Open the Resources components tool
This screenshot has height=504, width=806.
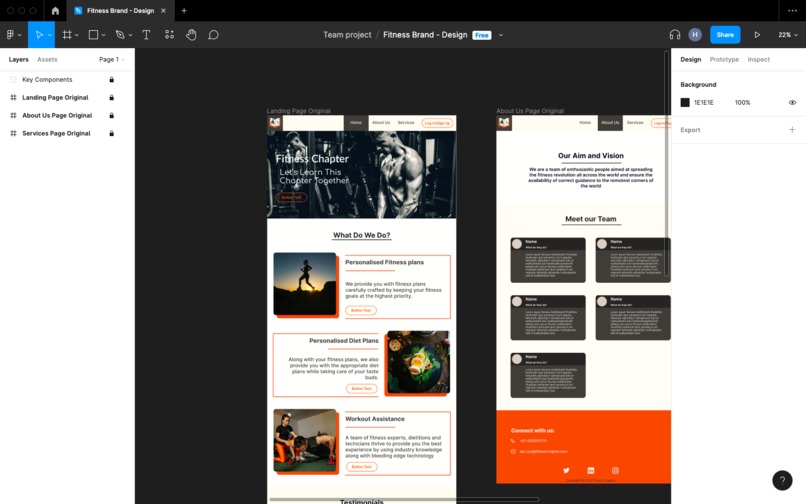[169, 34]
